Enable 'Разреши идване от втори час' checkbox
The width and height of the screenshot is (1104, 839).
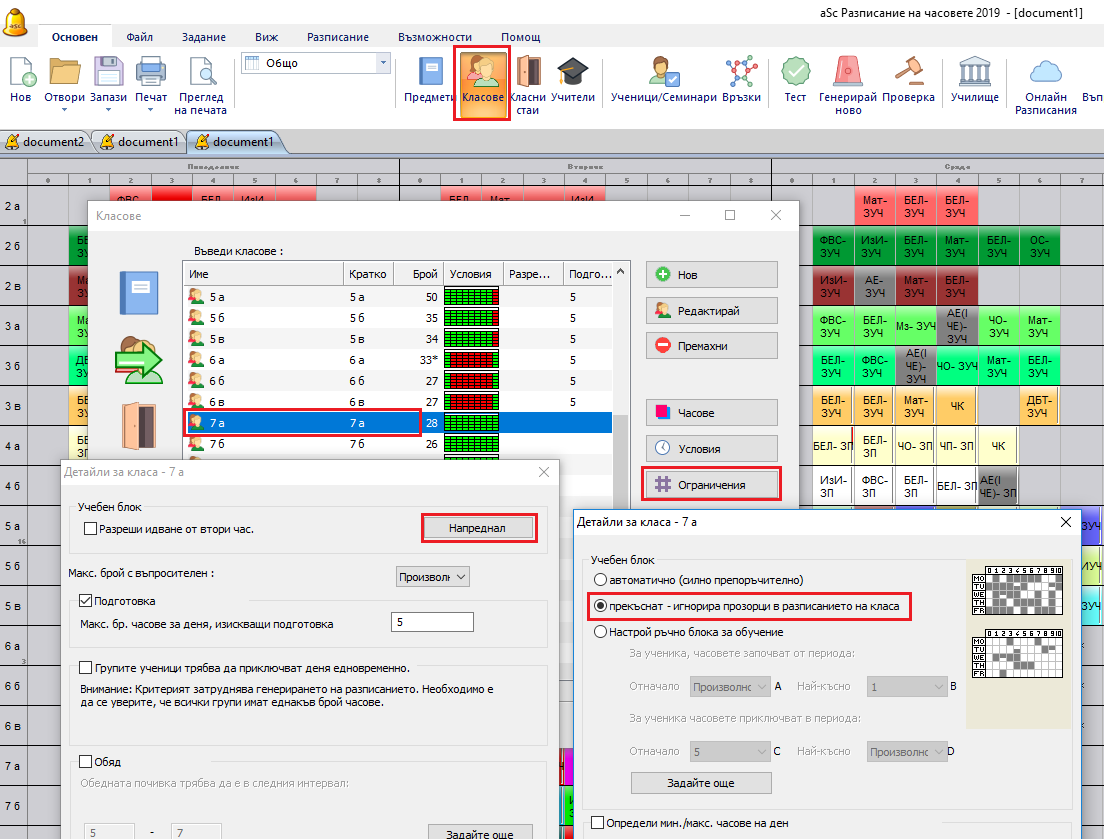click(91, 528)
